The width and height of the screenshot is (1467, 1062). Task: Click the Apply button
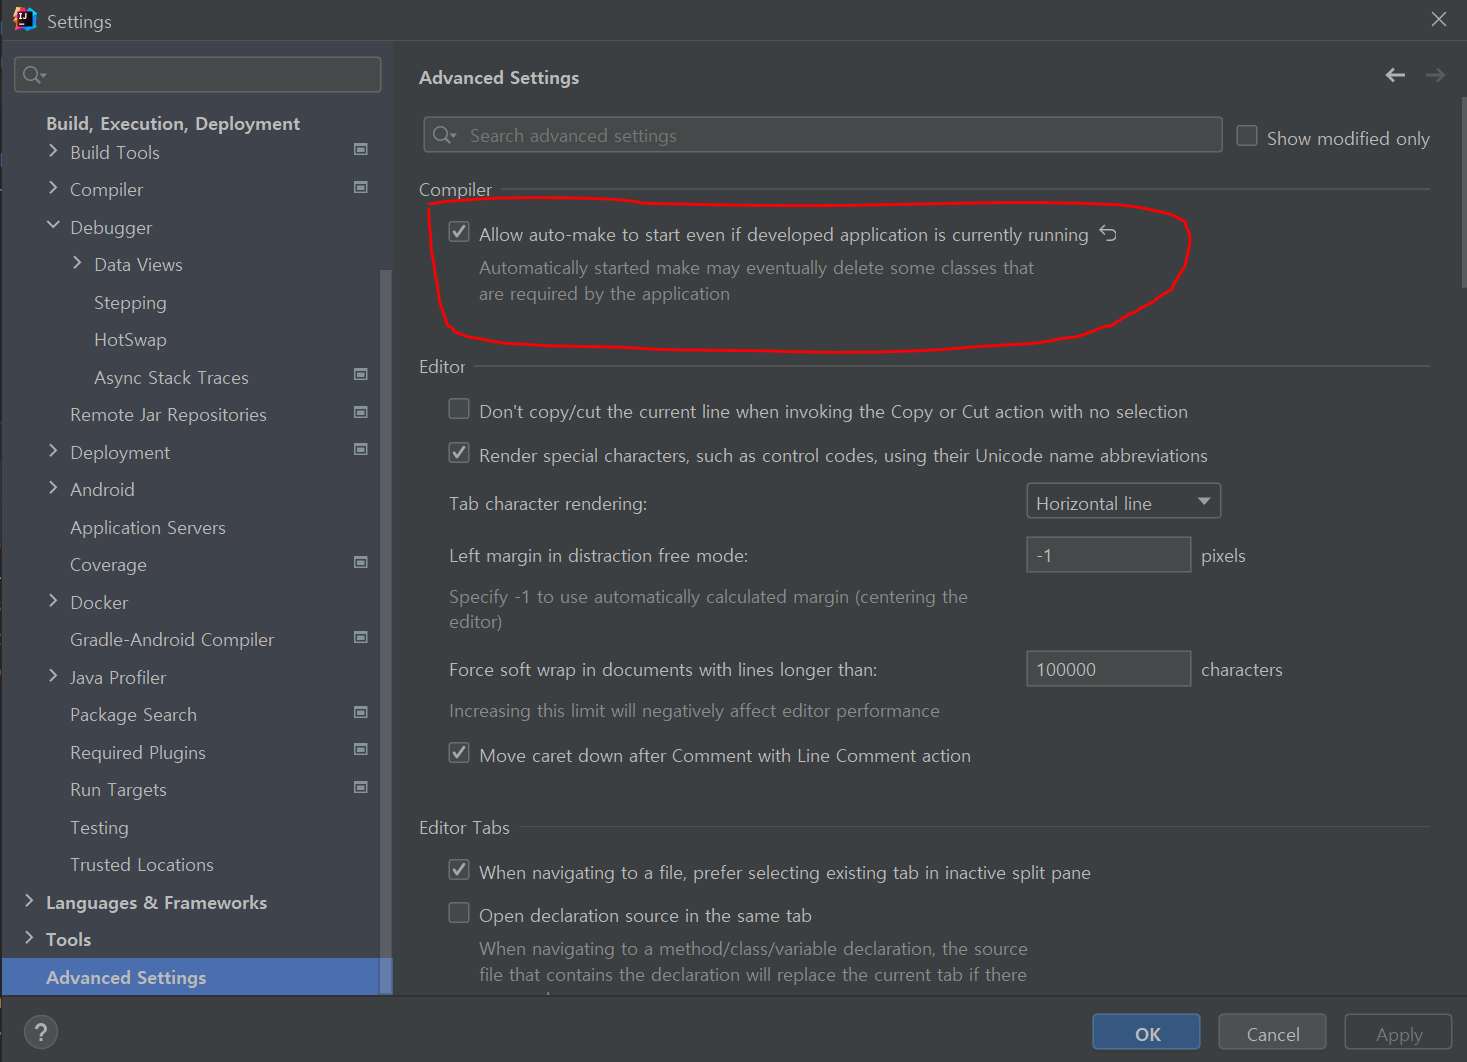[1397, 1031]
